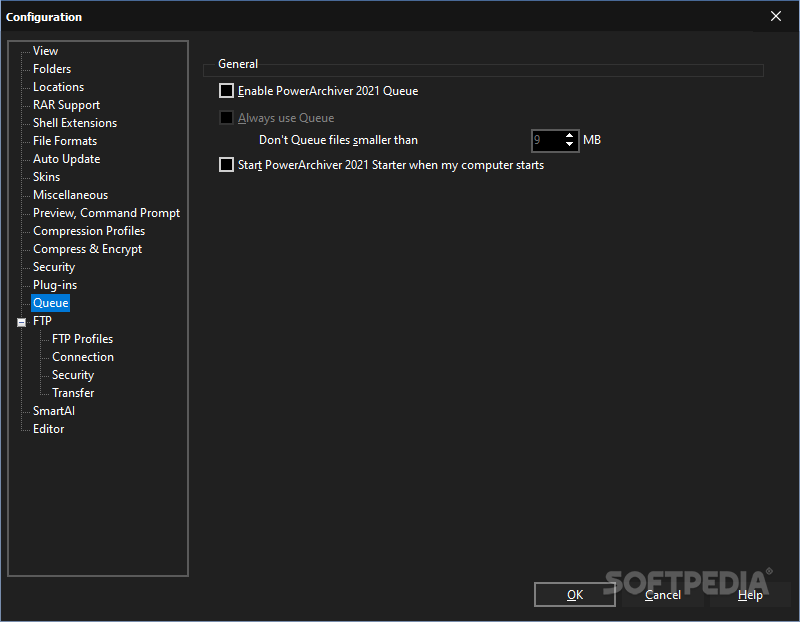800x622 pixels.
Task: Select the Queue tree item
Action: (51, 303)
